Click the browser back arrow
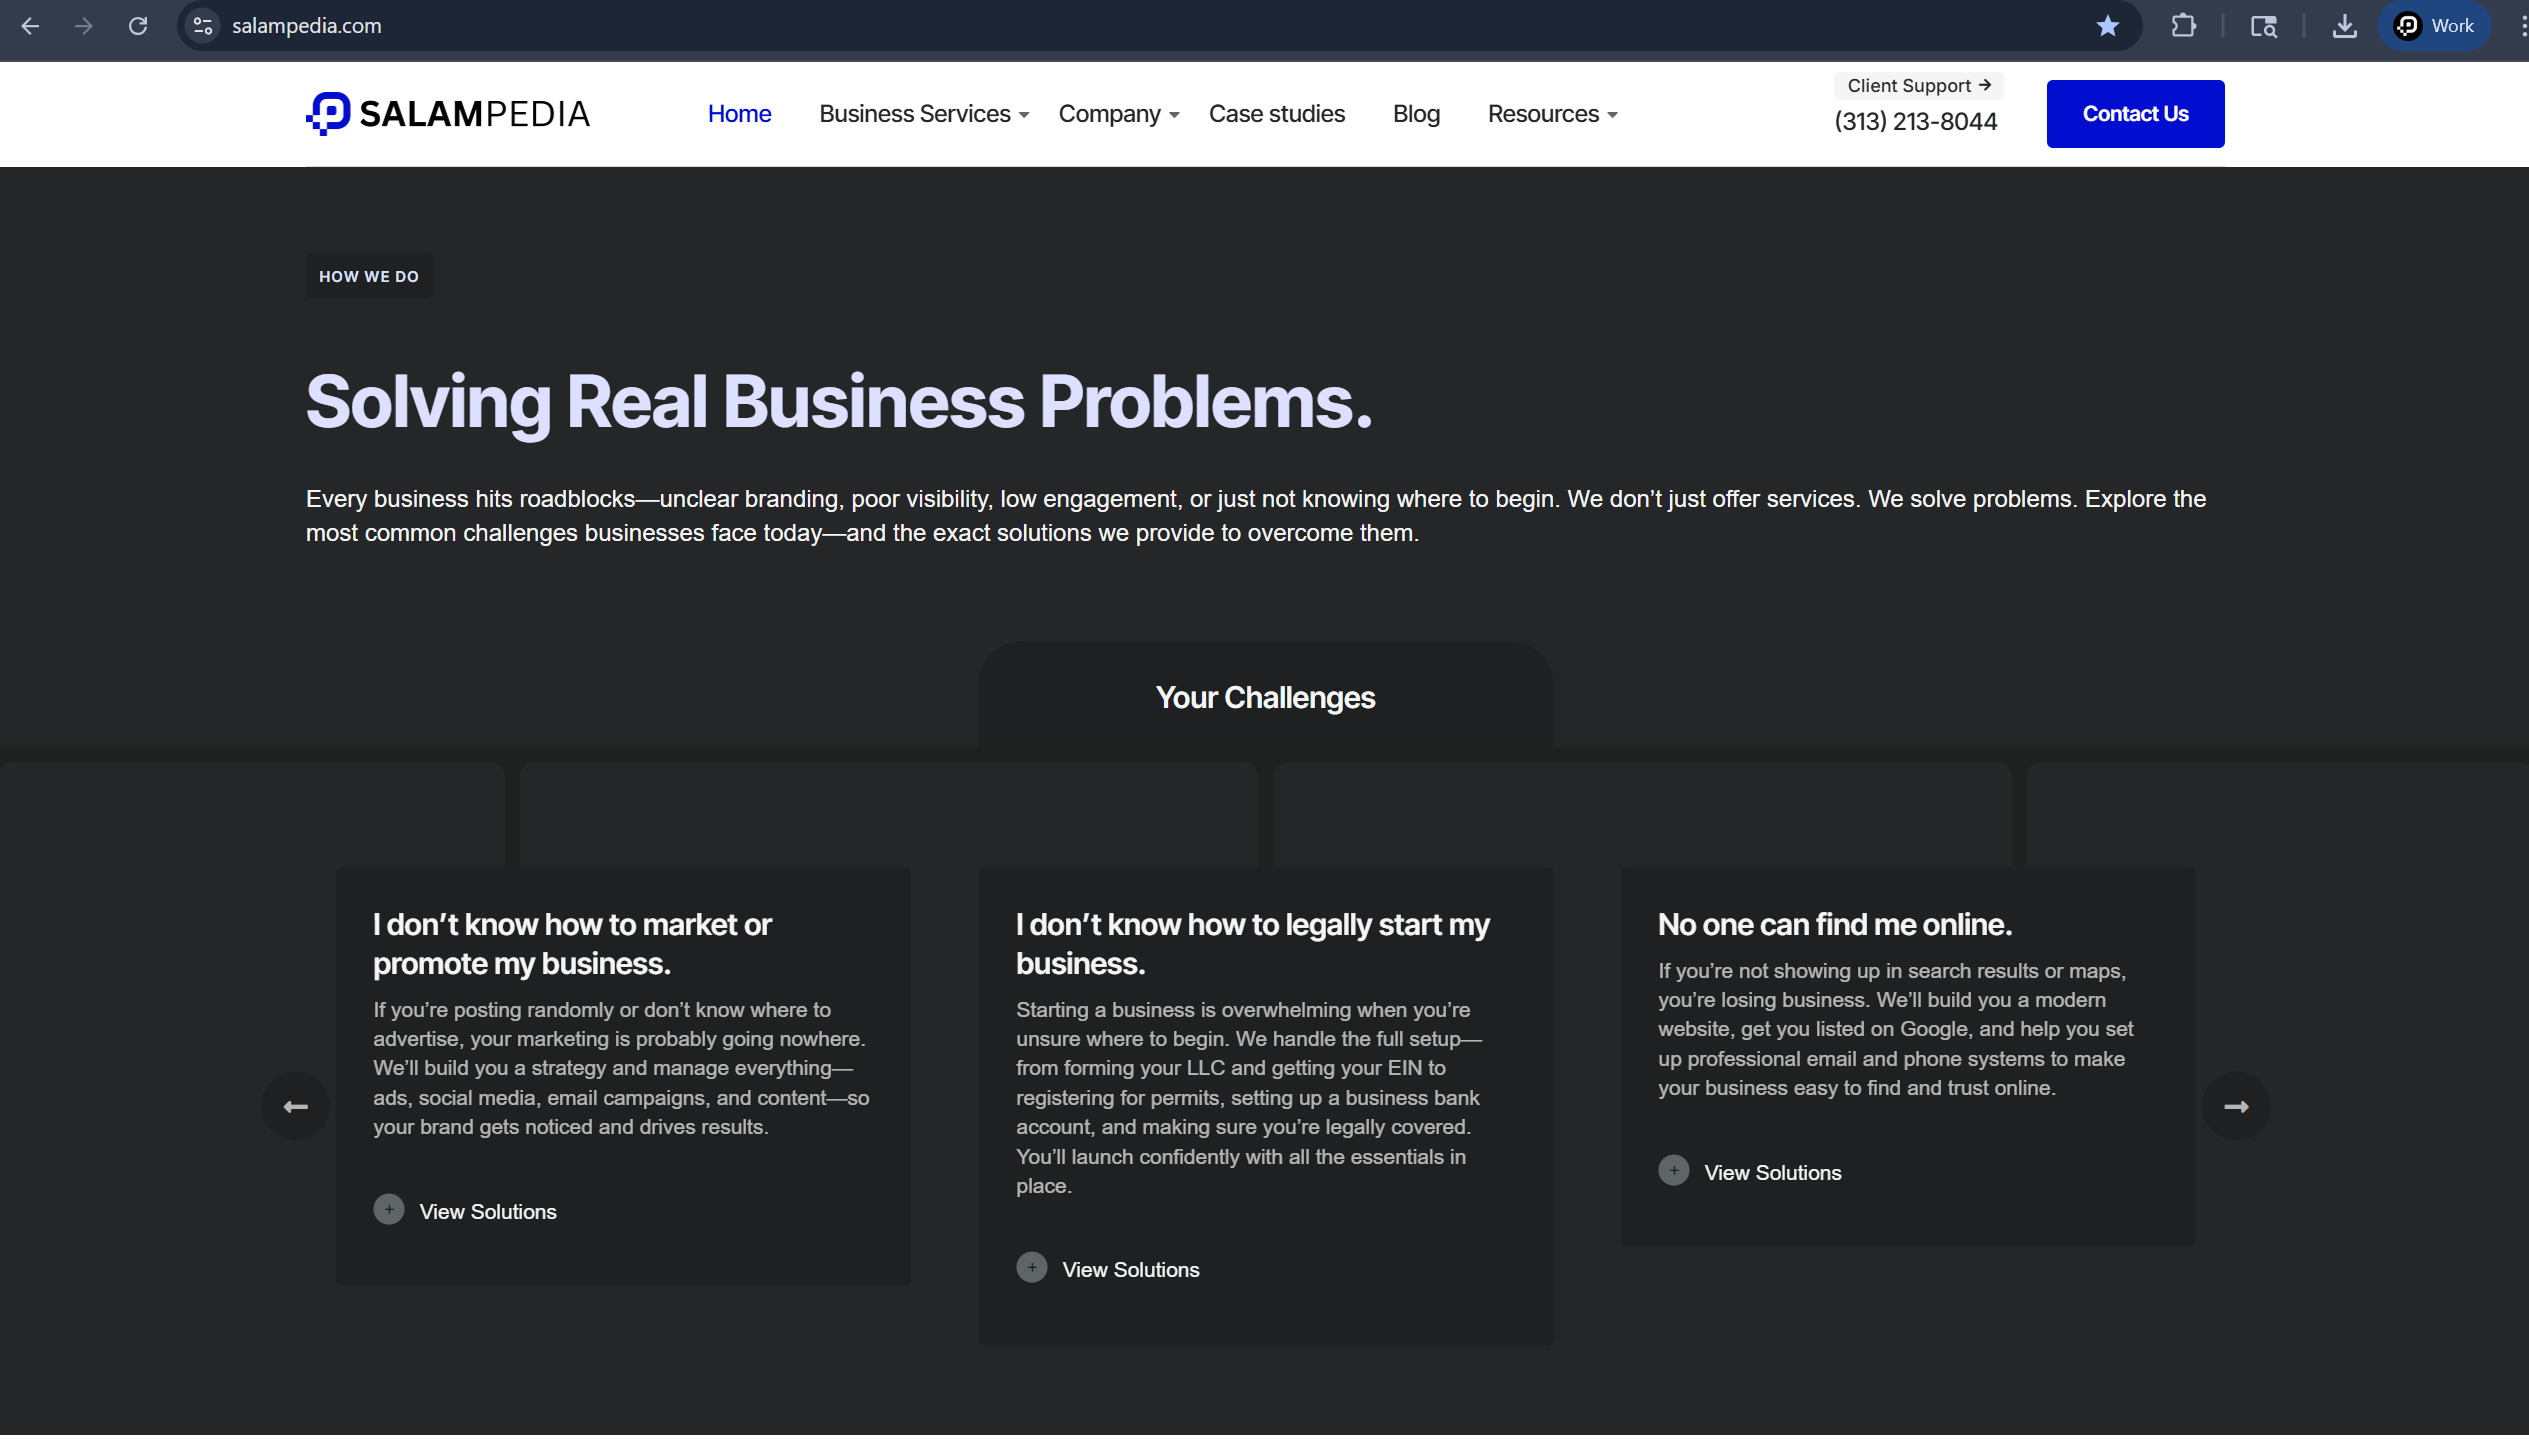The height and width of the screenshot is (1452, 2529). pos(30,26)
